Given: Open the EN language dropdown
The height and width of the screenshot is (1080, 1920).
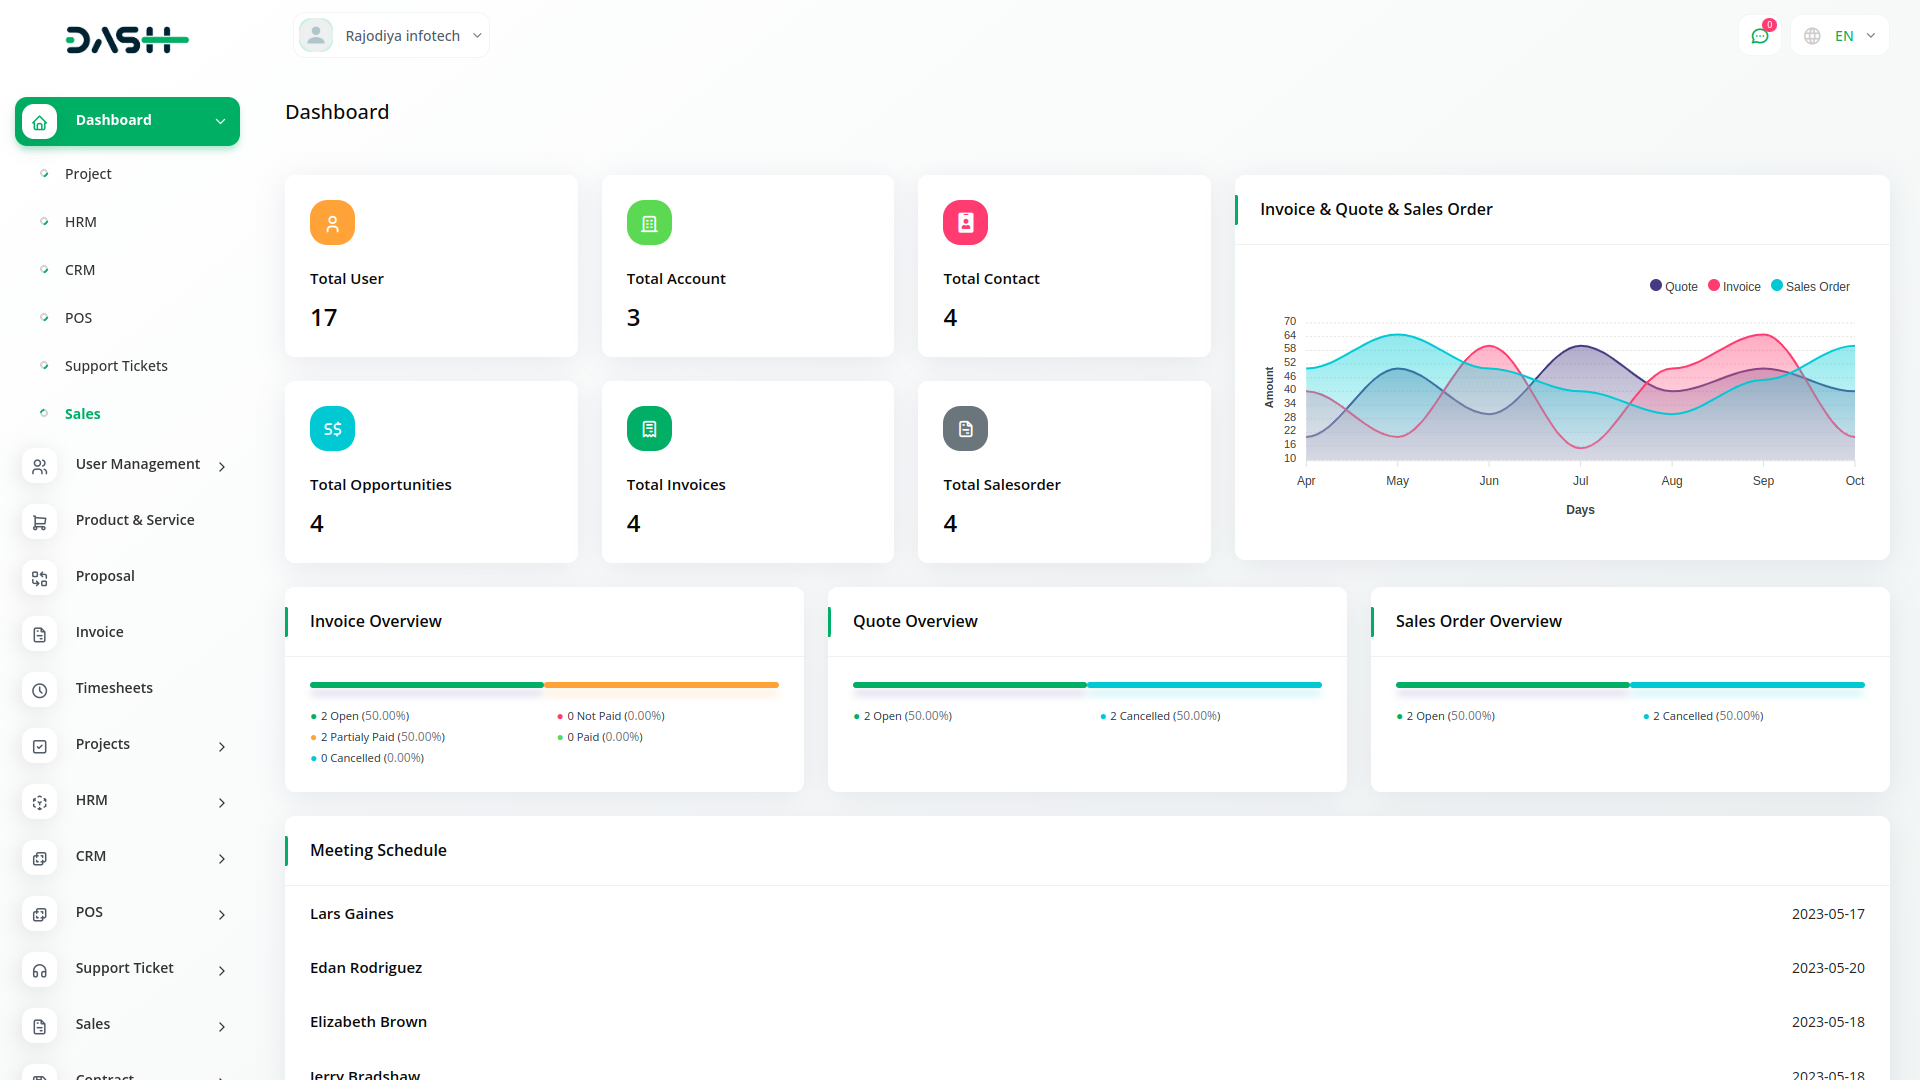Looking at the screenshot, I should [x=1841, y=36].
